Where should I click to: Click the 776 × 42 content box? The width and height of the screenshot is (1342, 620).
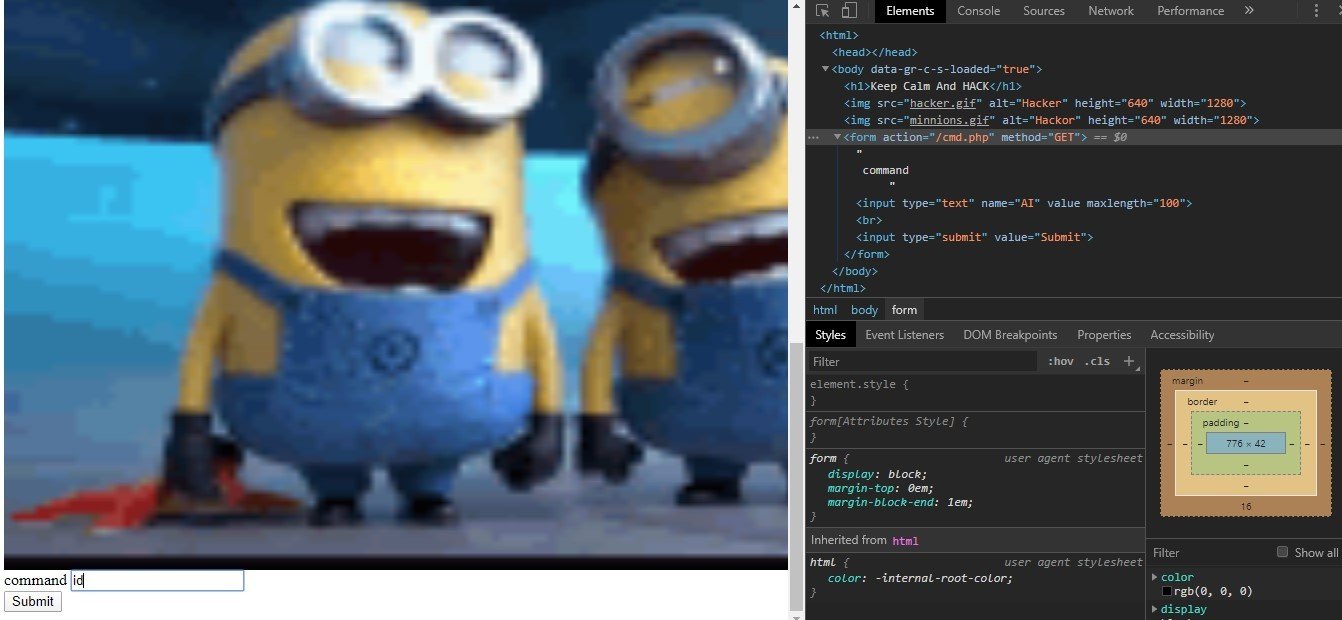point(1245,443)
